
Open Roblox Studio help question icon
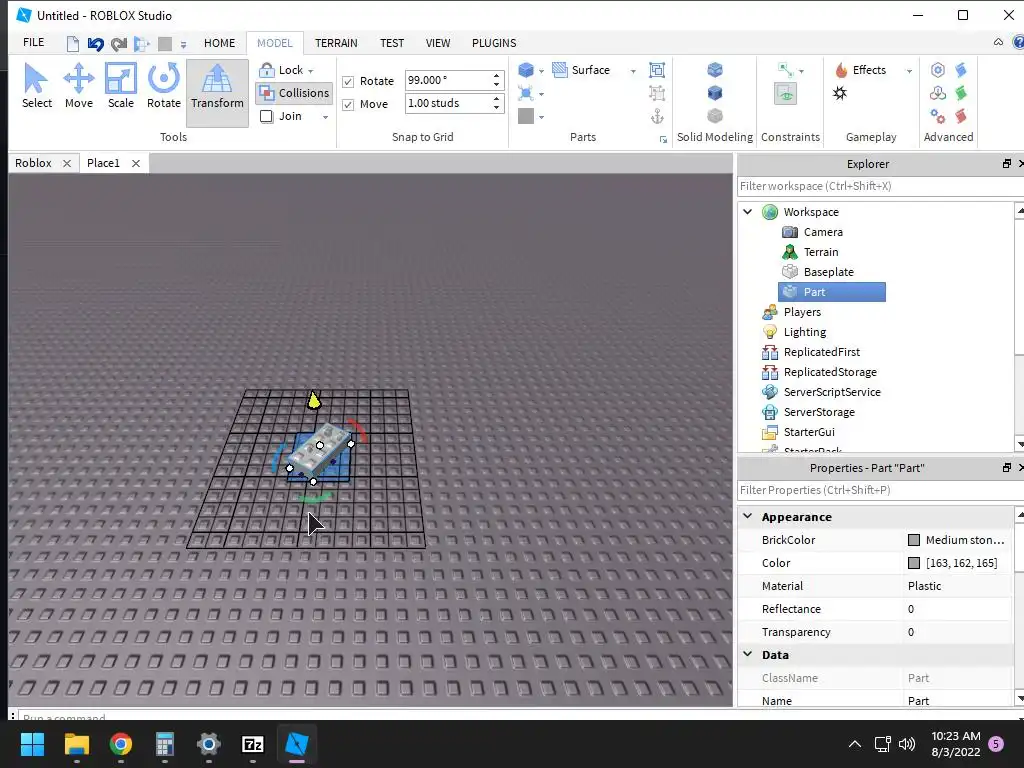point(1018,42)
